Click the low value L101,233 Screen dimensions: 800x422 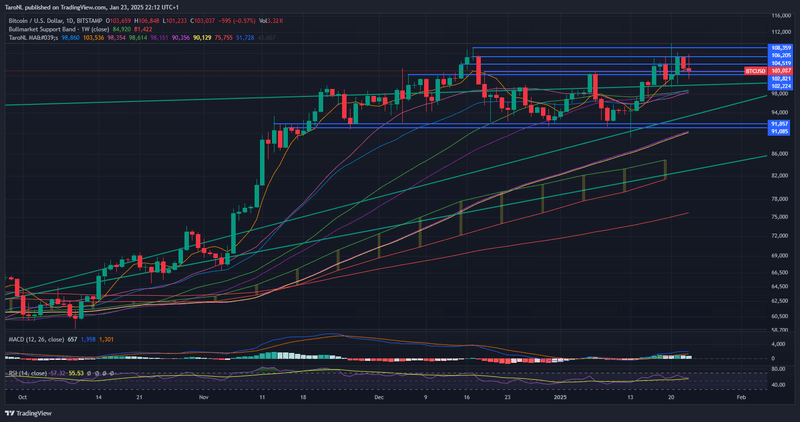coord(174,21)
